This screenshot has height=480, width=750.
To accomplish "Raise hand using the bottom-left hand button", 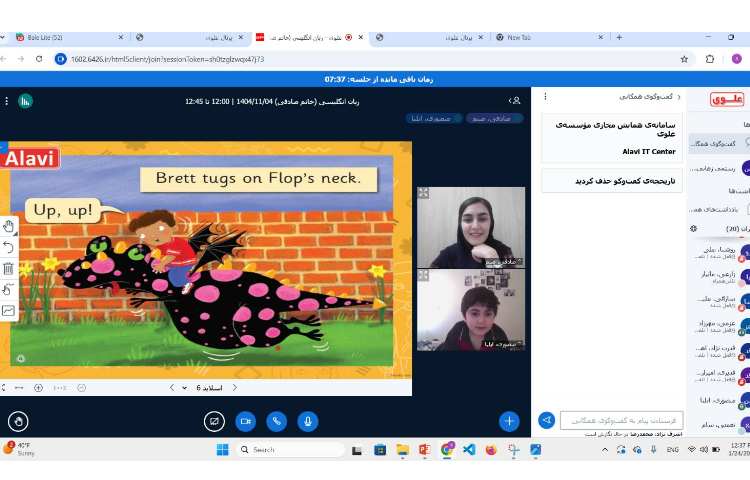I will pos(18,421).
